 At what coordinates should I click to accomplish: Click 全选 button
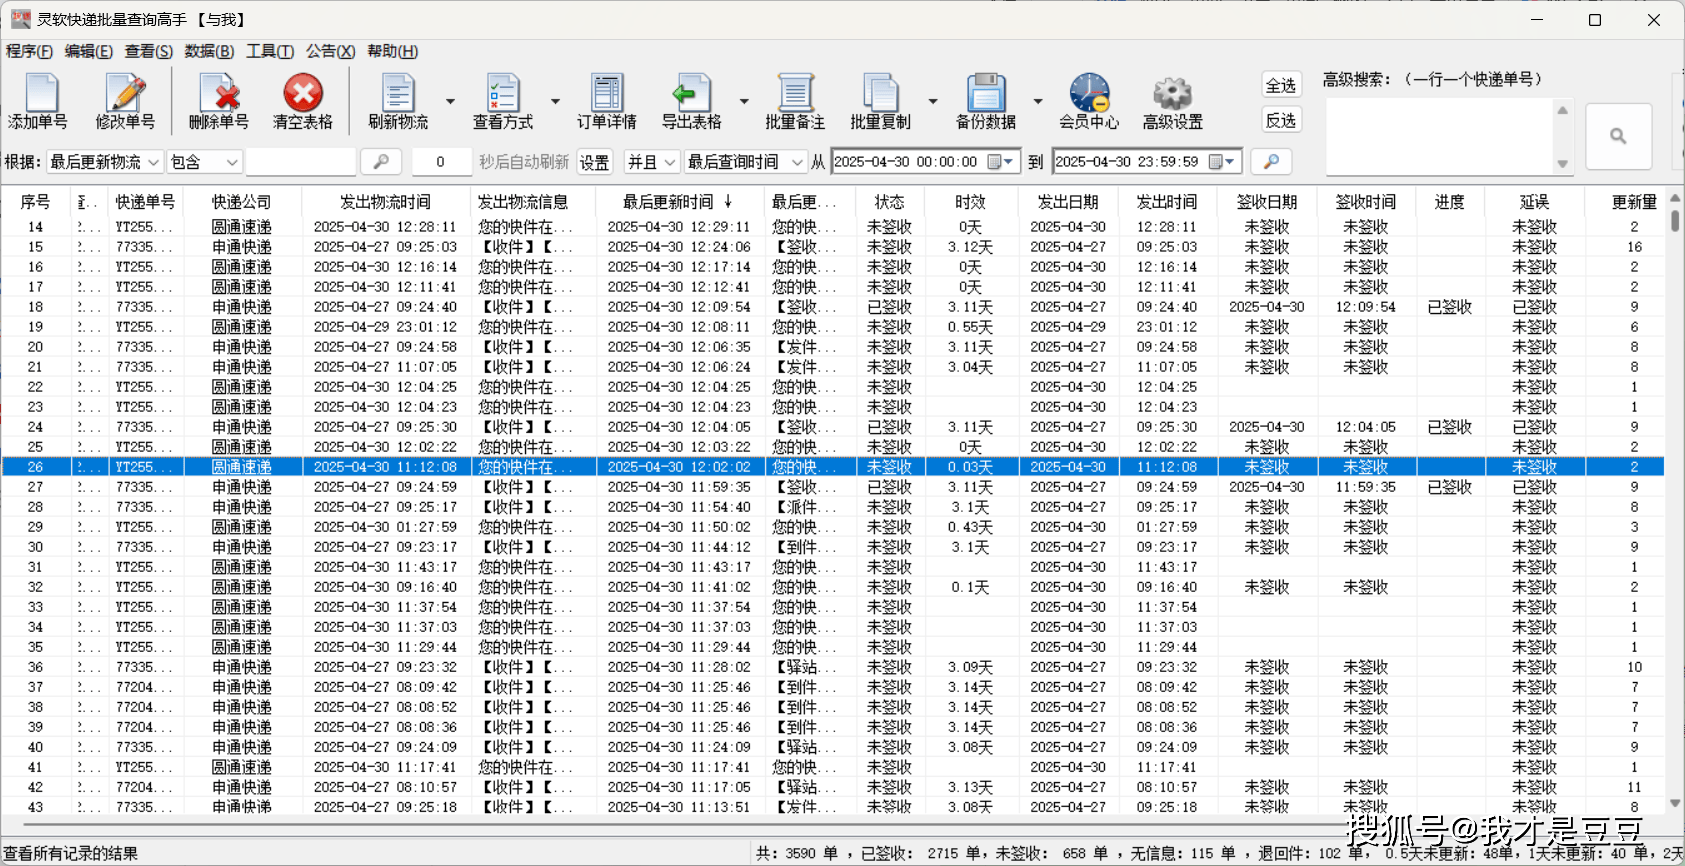point(1281,85)
